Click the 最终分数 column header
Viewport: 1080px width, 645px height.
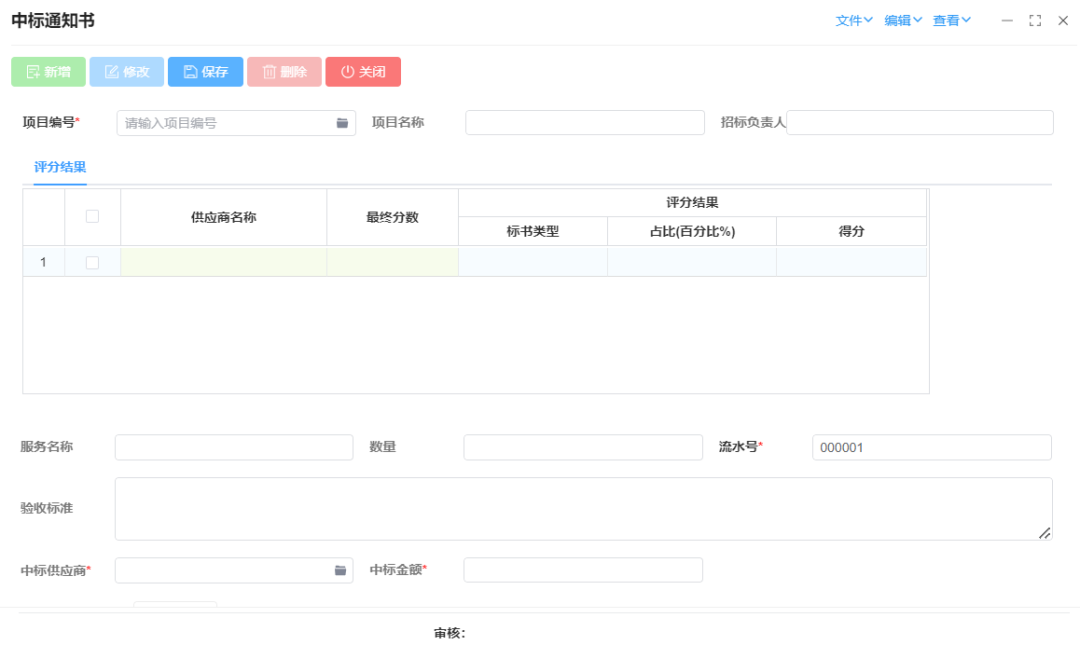click(x=393, y=217)
